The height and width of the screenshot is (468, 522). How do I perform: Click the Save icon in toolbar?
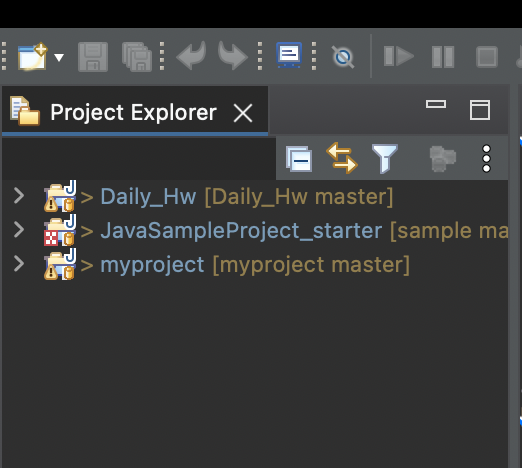(x=93, y=57)
